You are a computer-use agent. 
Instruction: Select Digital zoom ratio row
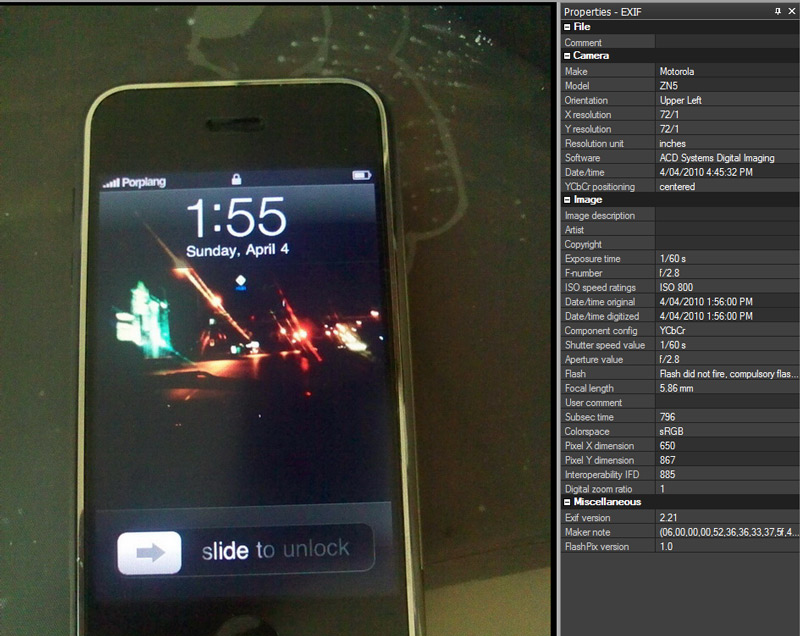[x=681, y=489]
